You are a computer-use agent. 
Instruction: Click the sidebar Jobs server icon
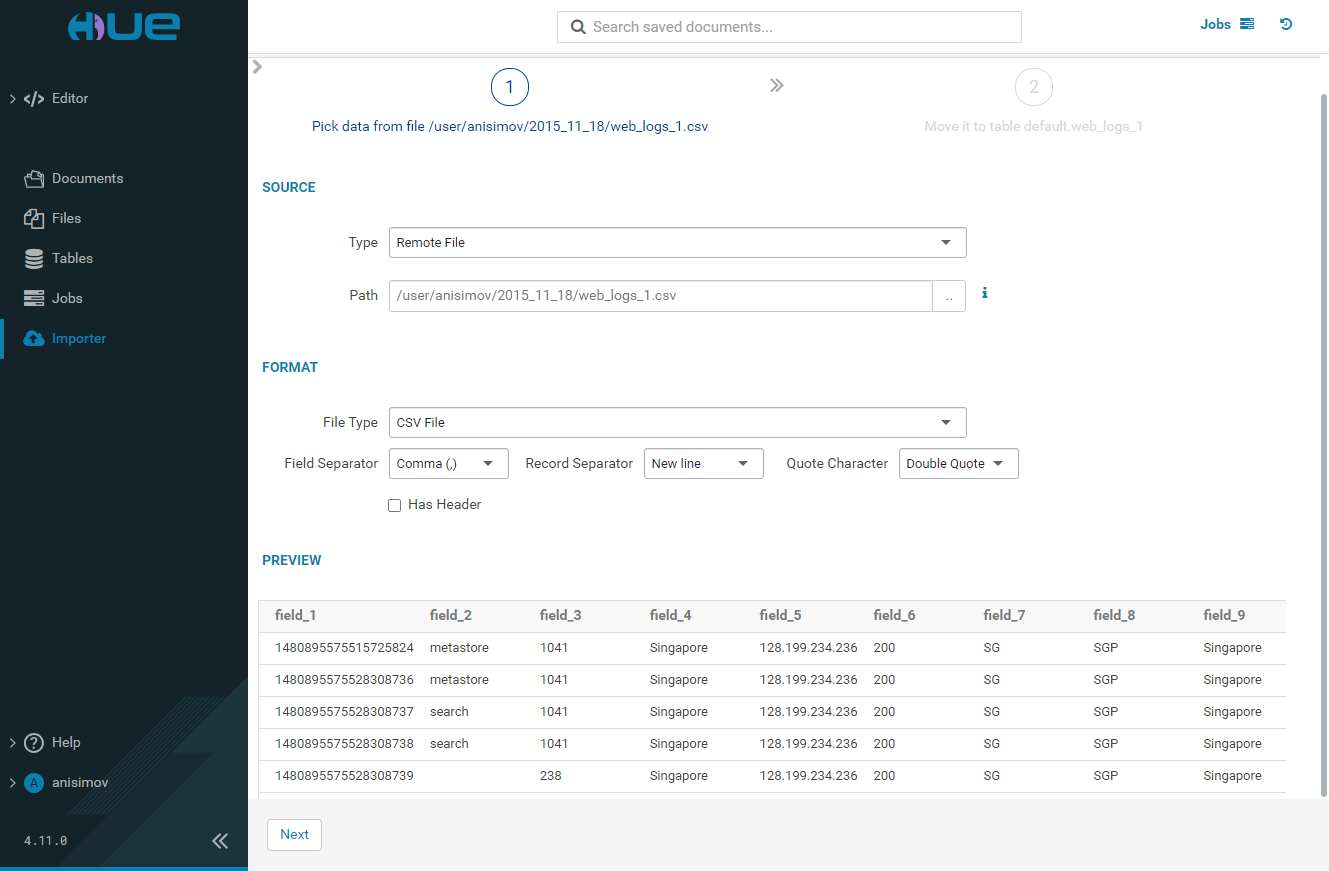pos(34,298)
